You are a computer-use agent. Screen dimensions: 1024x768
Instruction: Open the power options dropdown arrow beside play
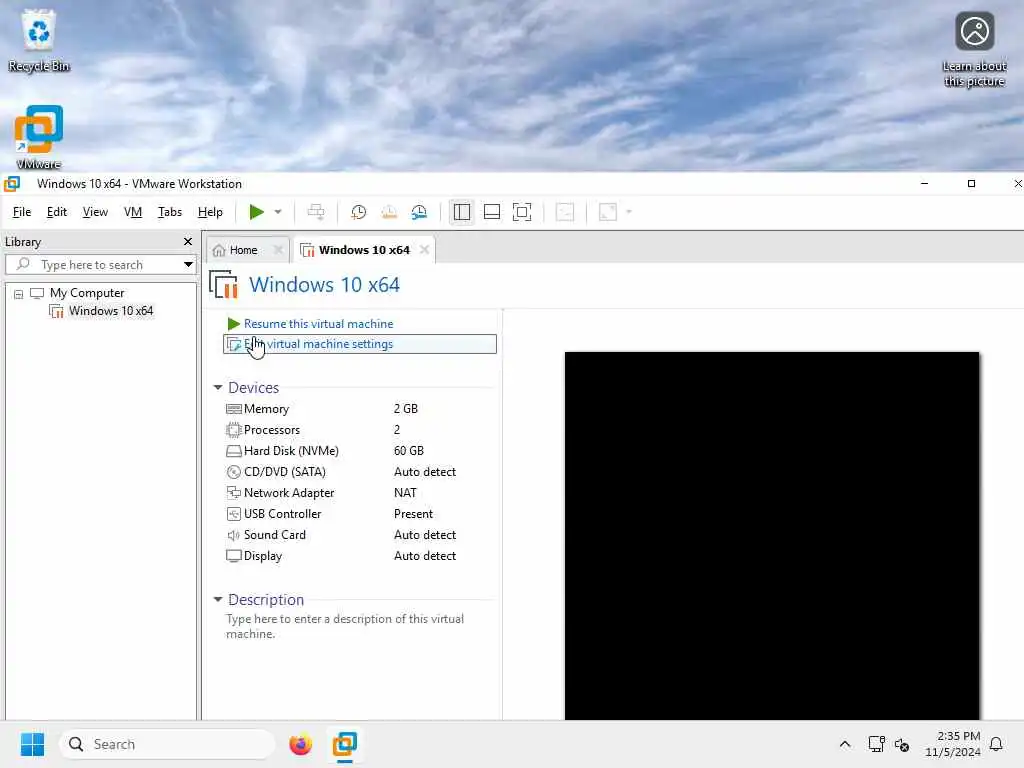(x=278, y=212)
